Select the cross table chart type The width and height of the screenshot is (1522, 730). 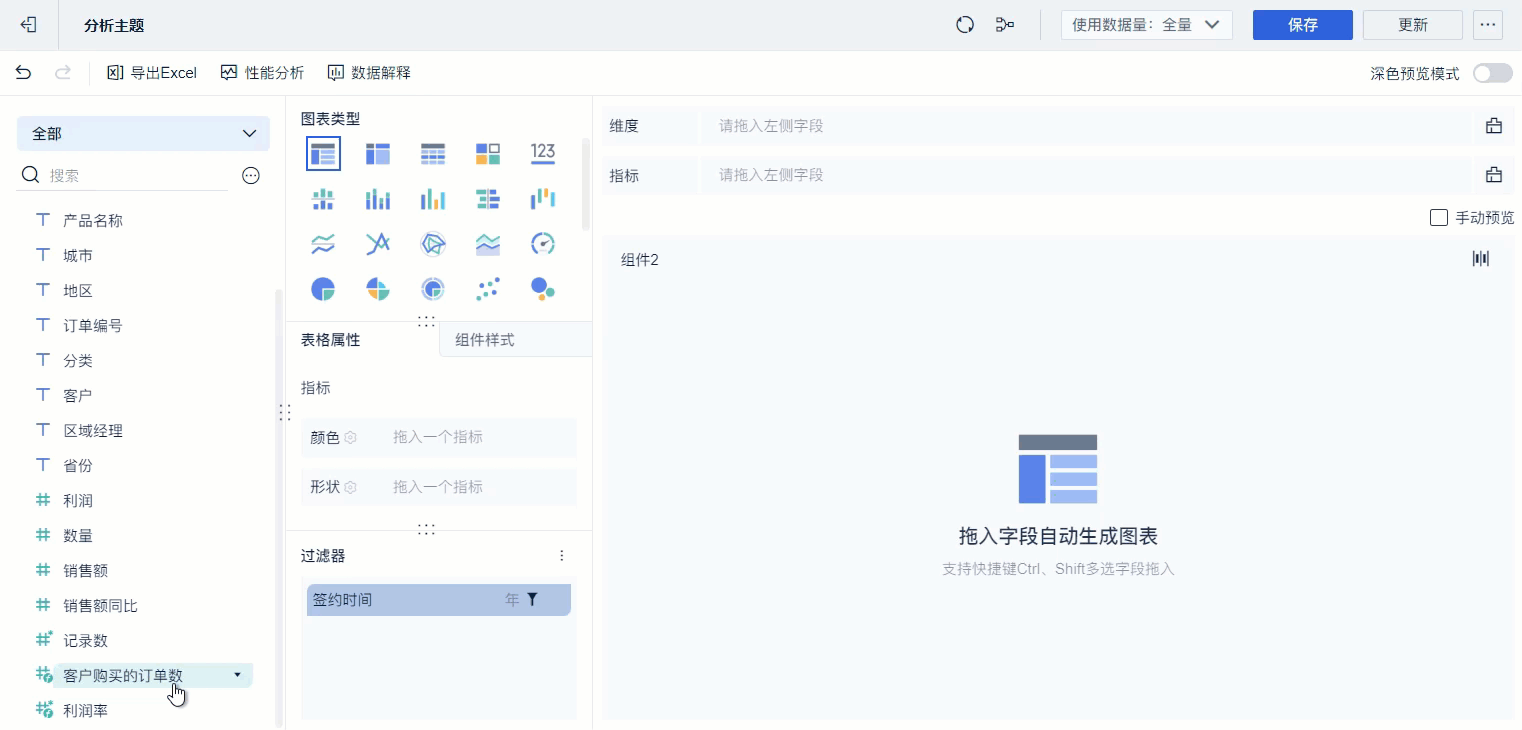click(378, 153)
